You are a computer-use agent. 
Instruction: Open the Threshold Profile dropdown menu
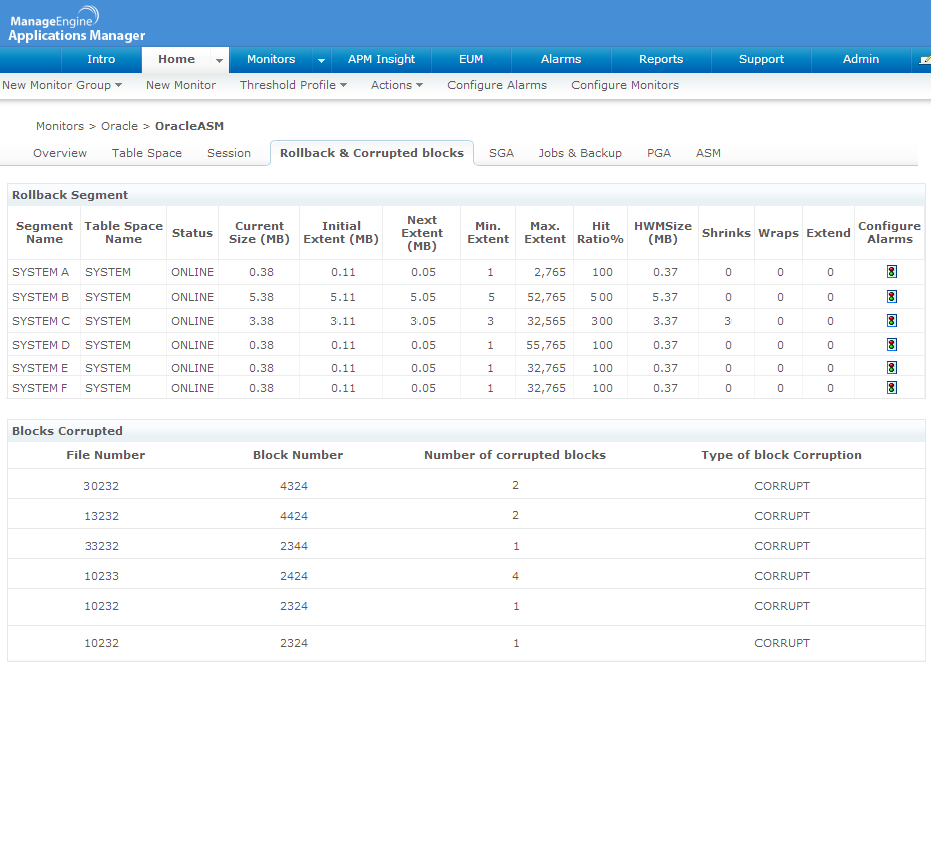click(293, 85)
